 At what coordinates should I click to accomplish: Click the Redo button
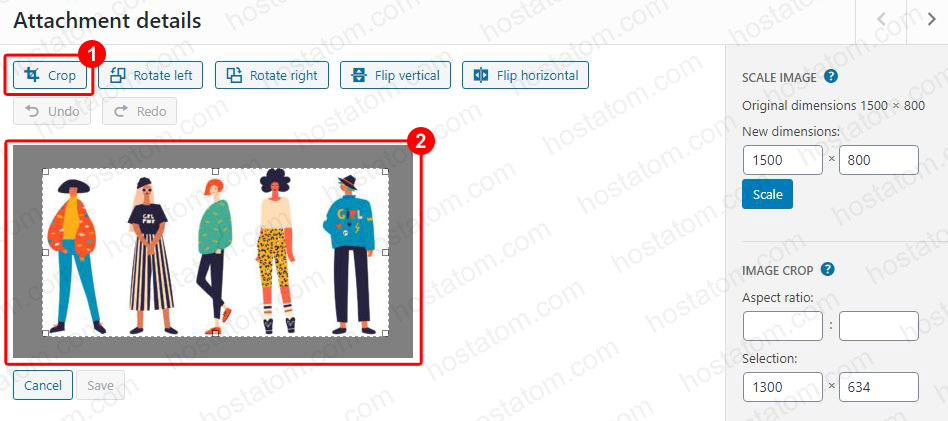point(140,111)
